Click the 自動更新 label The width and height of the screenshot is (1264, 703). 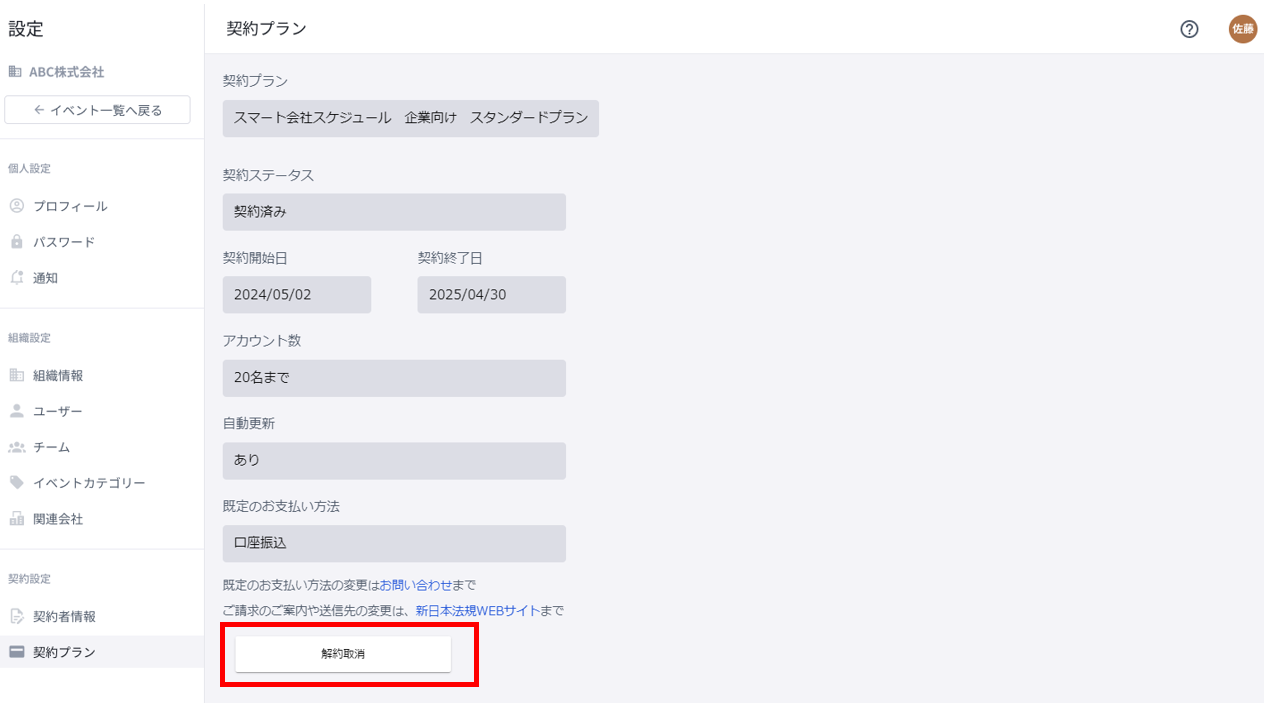(x=249, y=423)
